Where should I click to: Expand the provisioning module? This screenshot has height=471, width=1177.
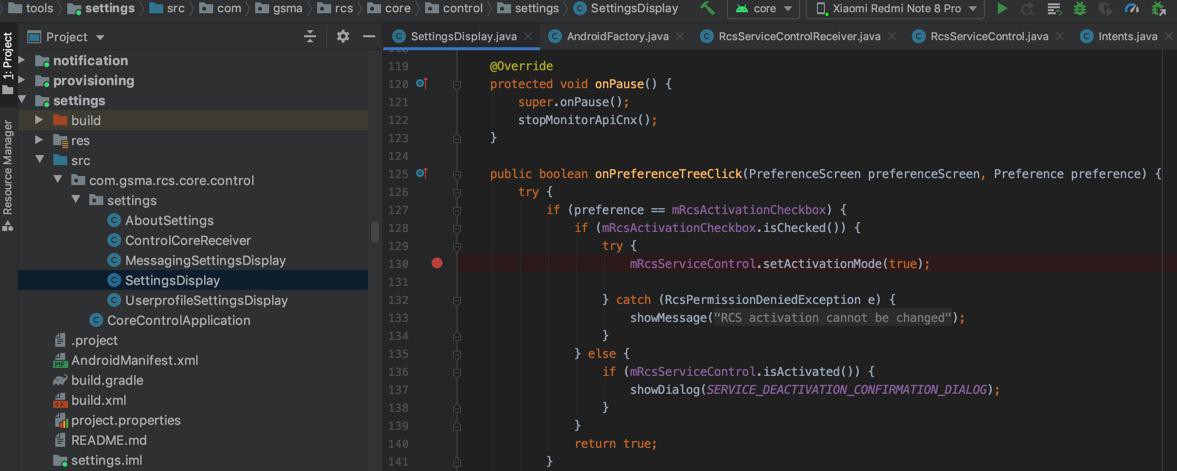[x=23, y=80]
